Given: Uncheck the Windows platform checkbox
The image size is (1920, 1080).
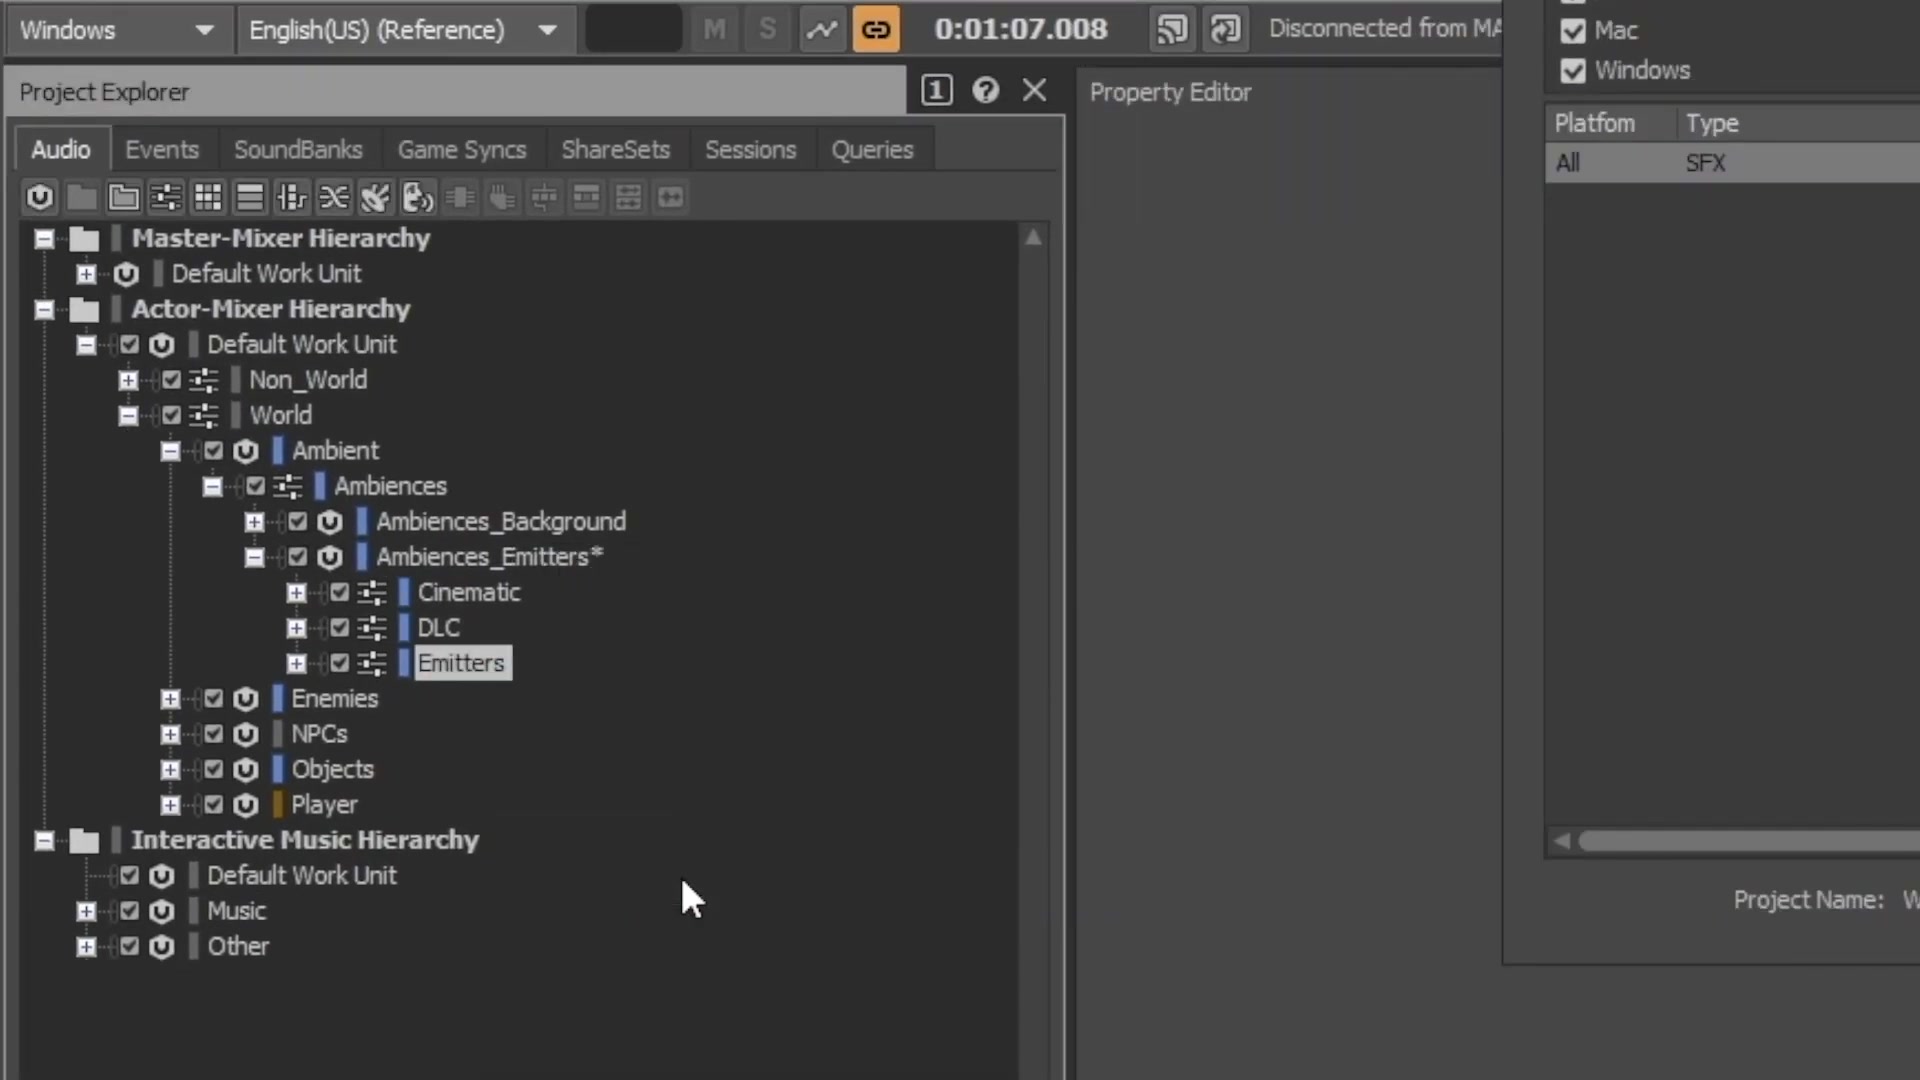Looking at the screenshot, I should [x=1573, y=71].
